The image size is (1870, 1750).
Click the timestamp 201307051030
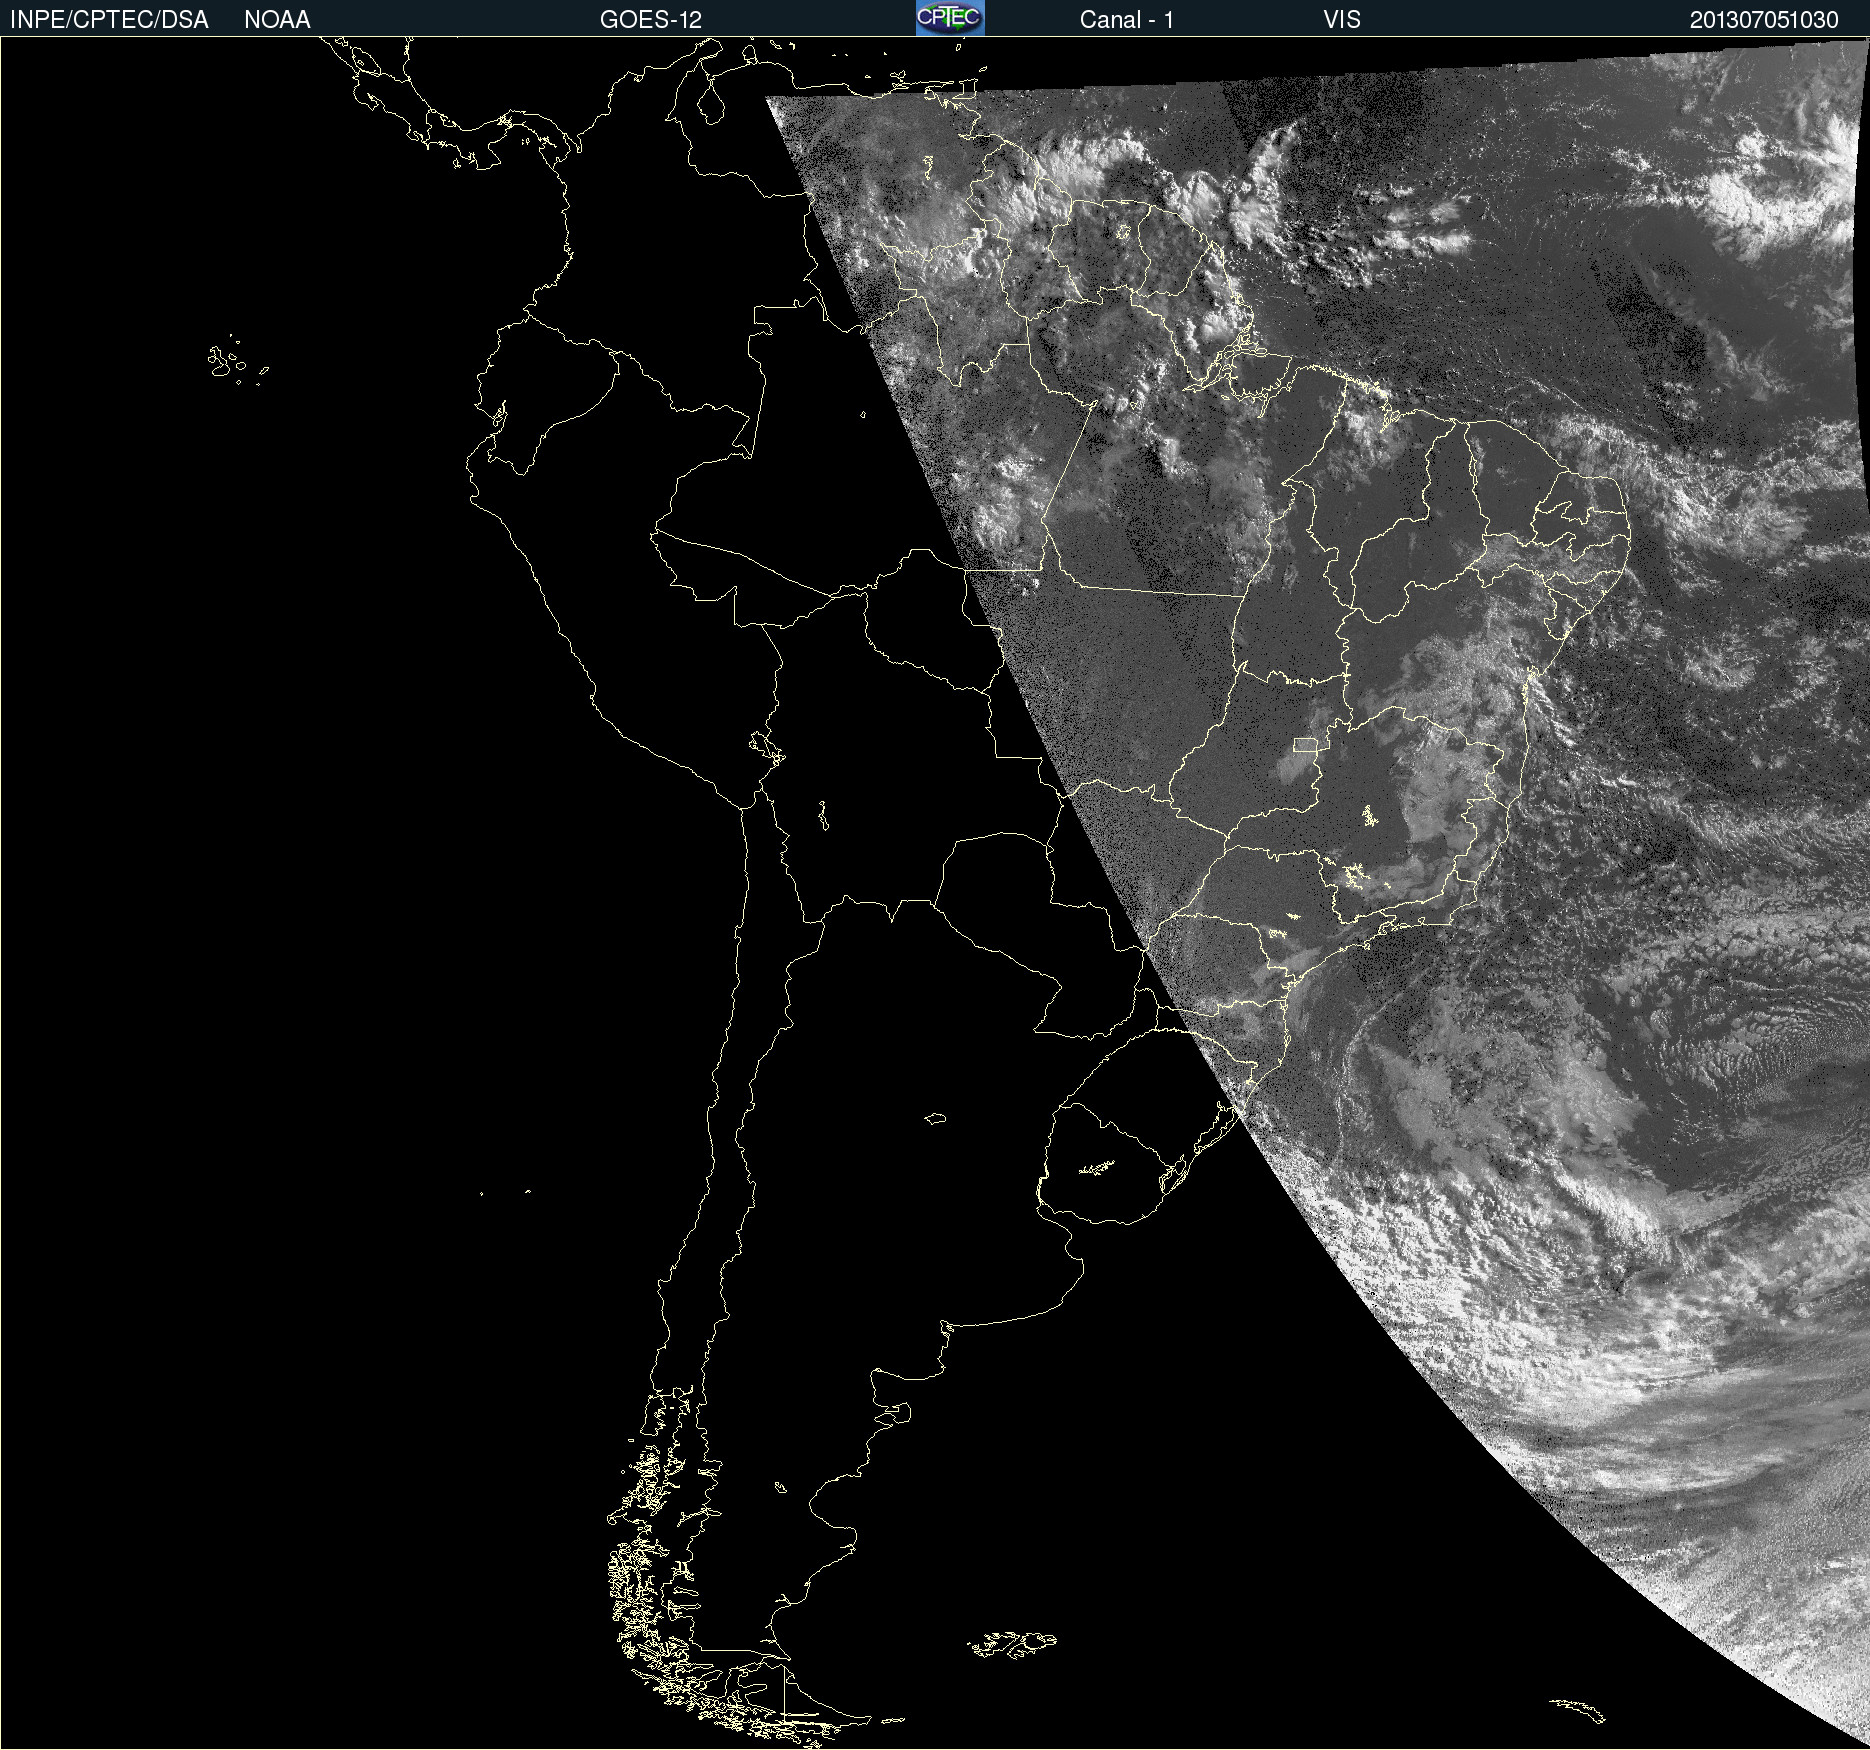coord(1764,20)
